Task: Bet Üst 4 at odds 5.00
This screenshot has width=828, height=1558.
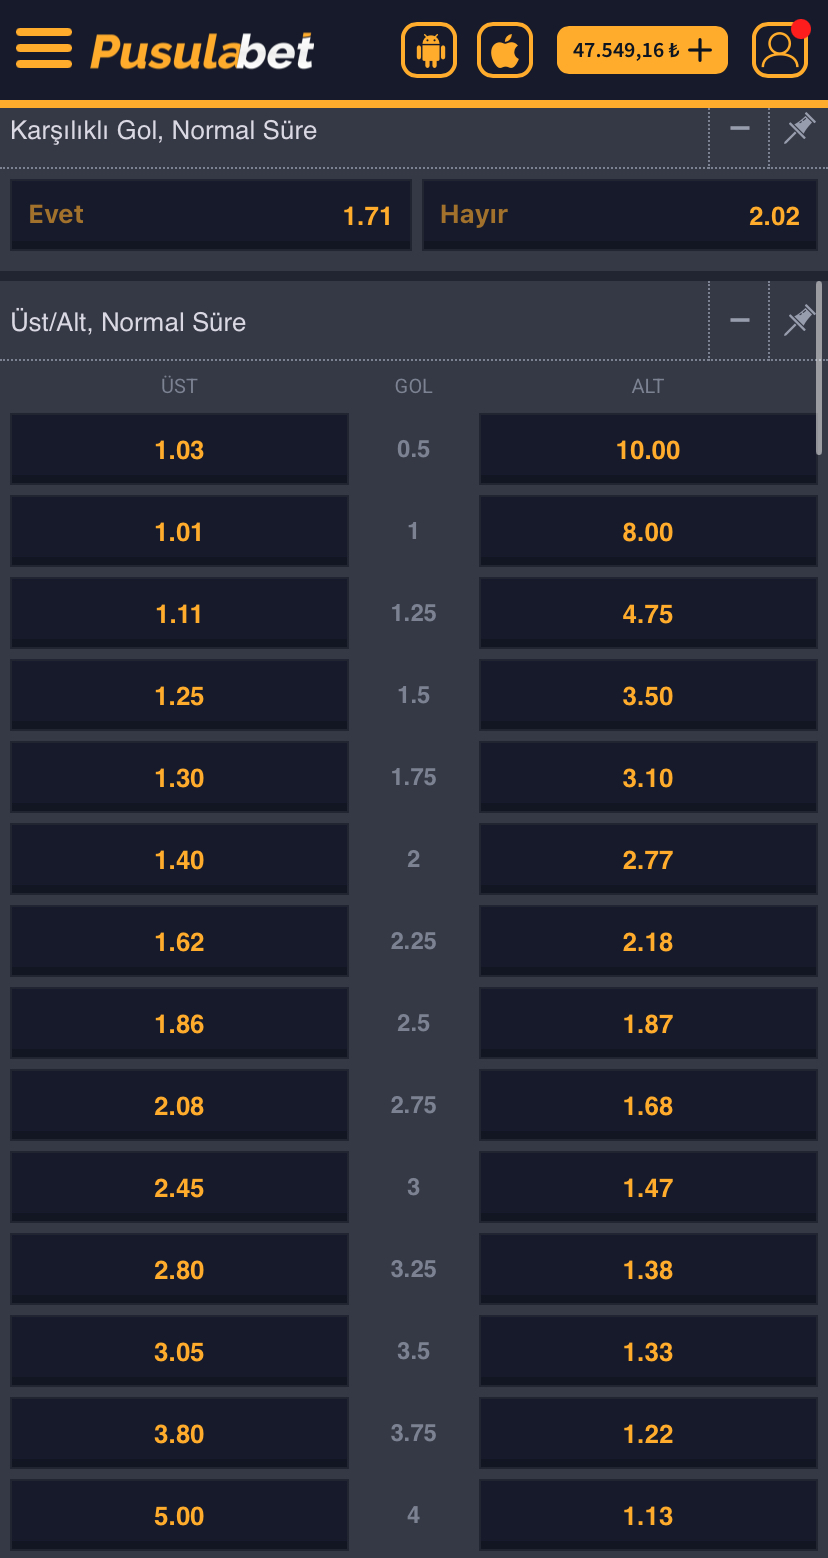Action: coord(180,1516)
